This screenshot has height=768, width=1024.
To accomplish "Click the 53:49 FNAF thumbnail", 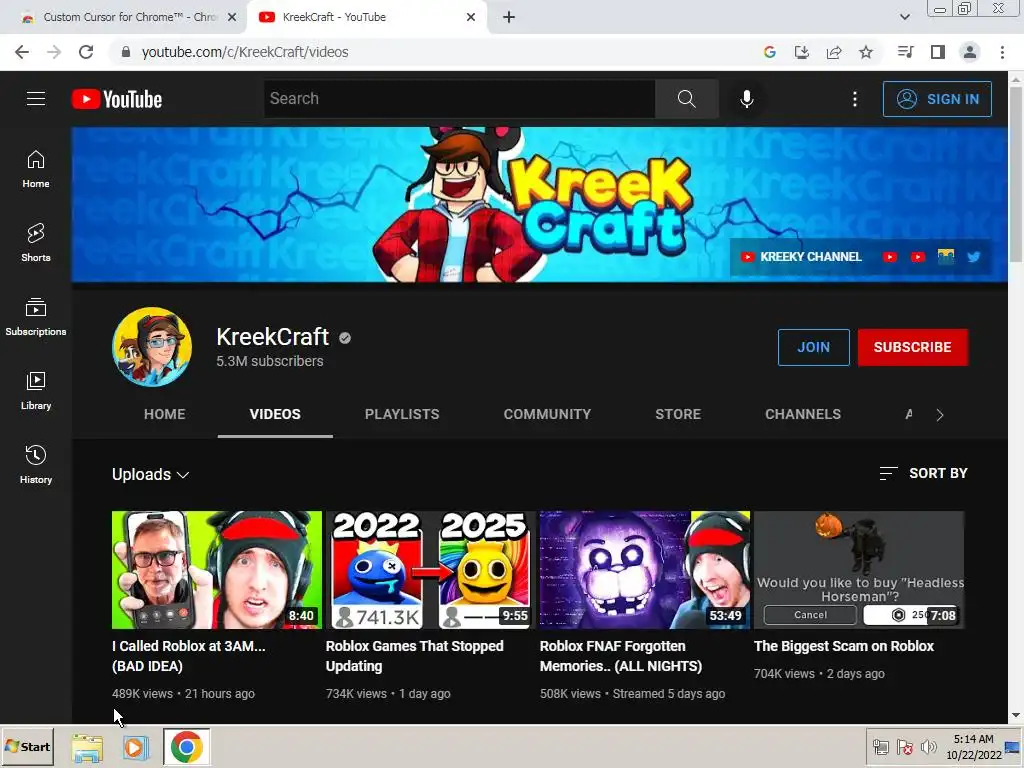I will pos(645,569).
